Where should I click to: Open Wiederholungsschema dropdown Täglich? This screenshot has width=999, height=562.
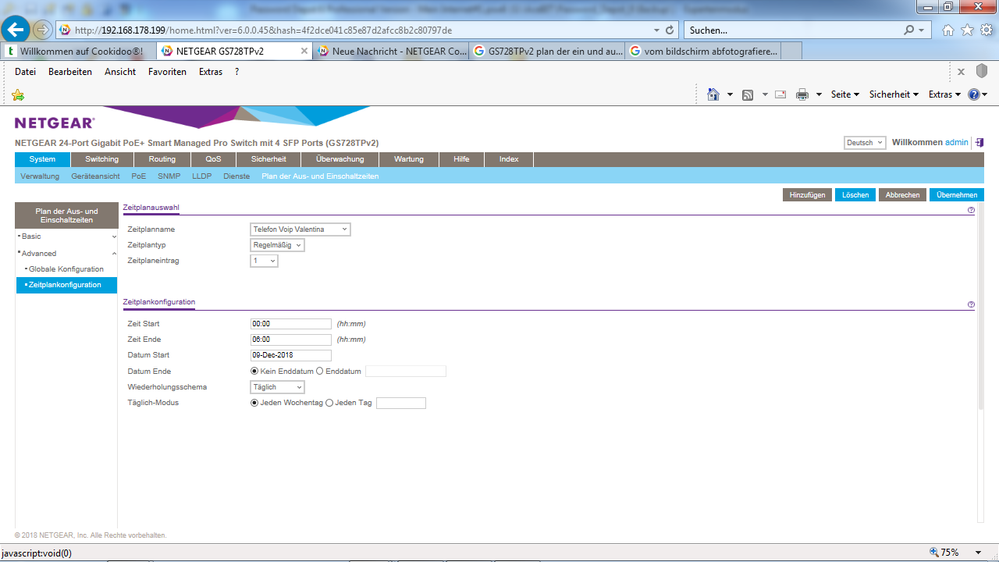pos(277,387)
